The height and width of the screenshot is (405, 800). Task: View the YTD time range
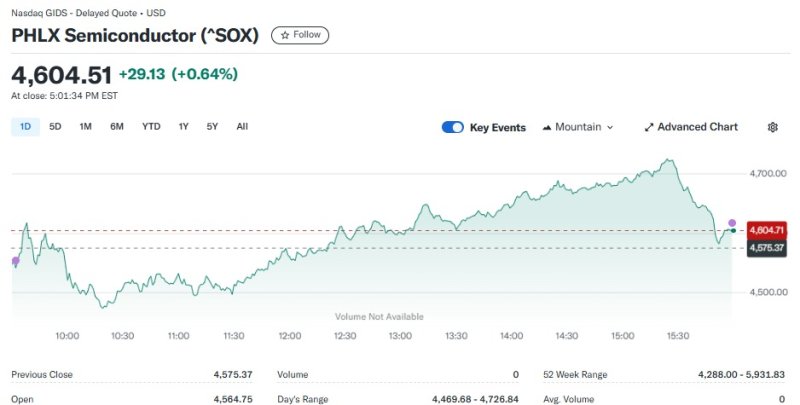151,126
